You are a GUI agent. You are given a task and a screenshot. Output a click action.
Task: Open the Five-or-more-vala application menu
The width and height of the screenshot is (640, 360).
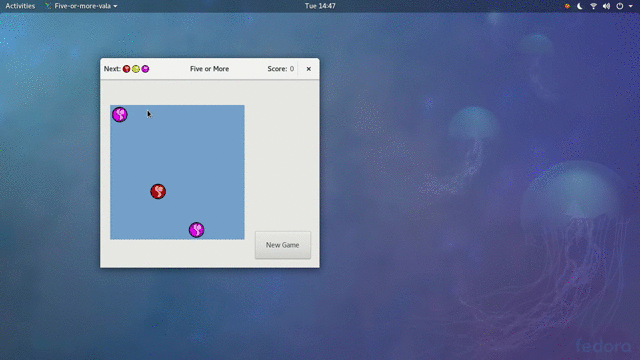click(81, 6)
